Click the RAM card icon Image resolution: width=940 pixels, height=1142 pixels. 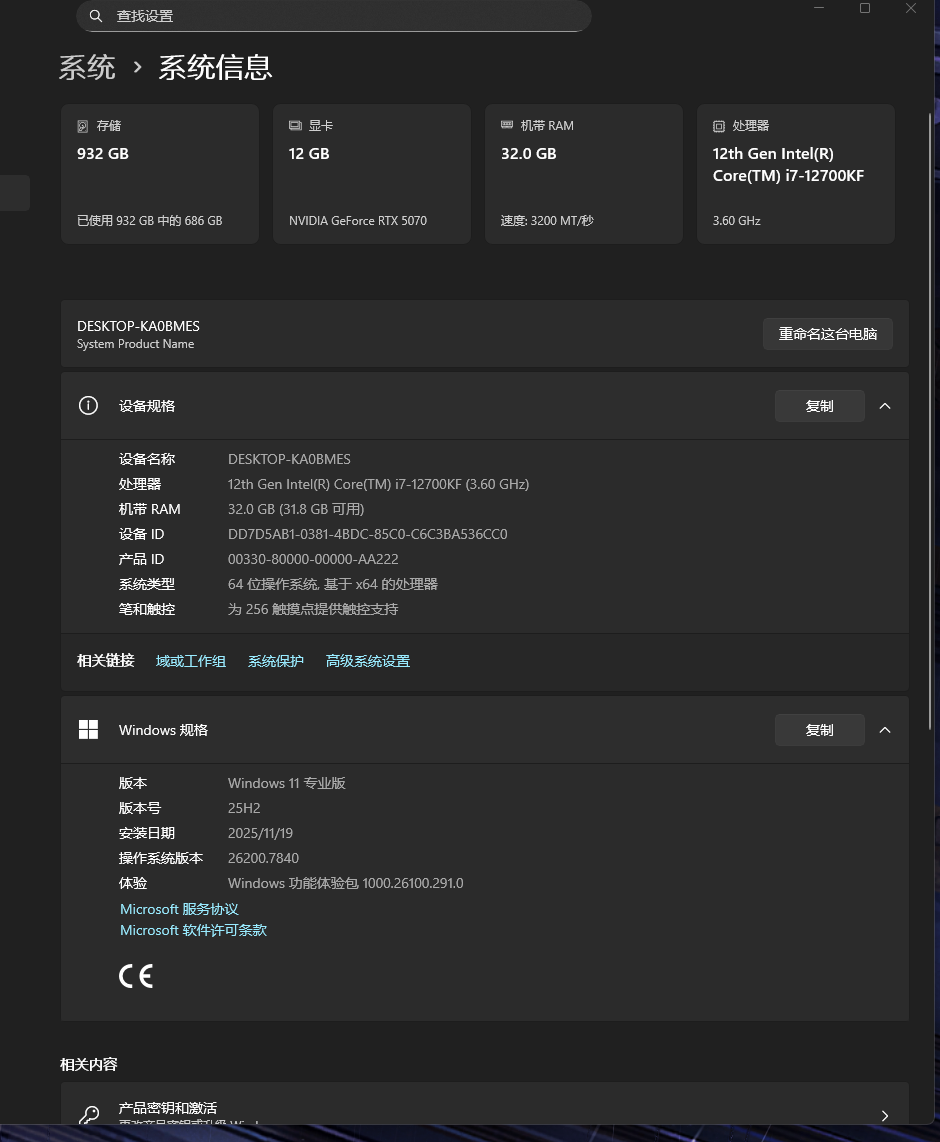tap(507, 126)
